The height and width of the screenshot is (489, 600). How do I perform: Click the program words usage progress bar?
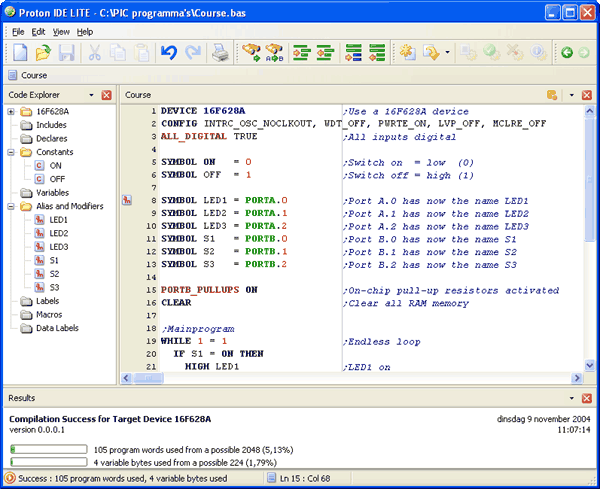point(49,449)
